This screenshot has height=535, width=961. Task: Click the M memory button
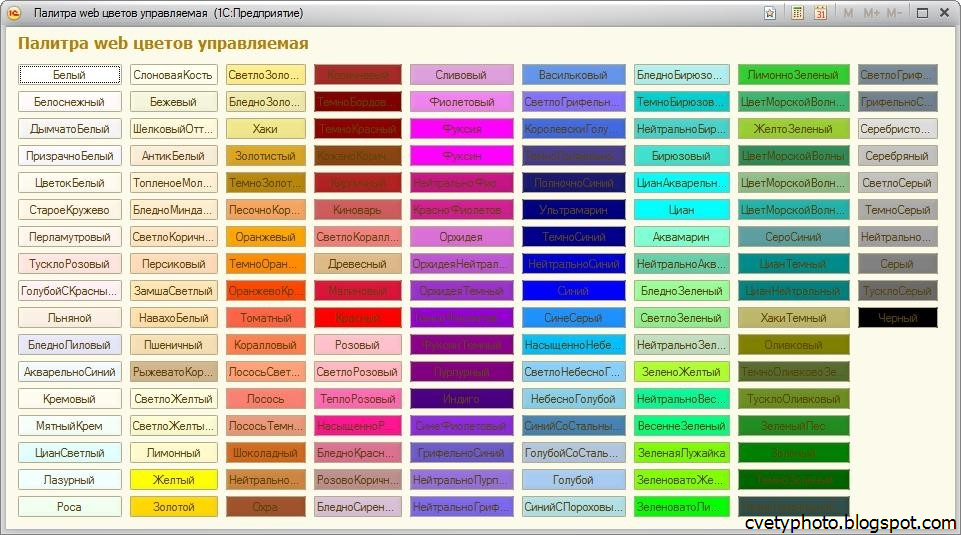(848, 13)
